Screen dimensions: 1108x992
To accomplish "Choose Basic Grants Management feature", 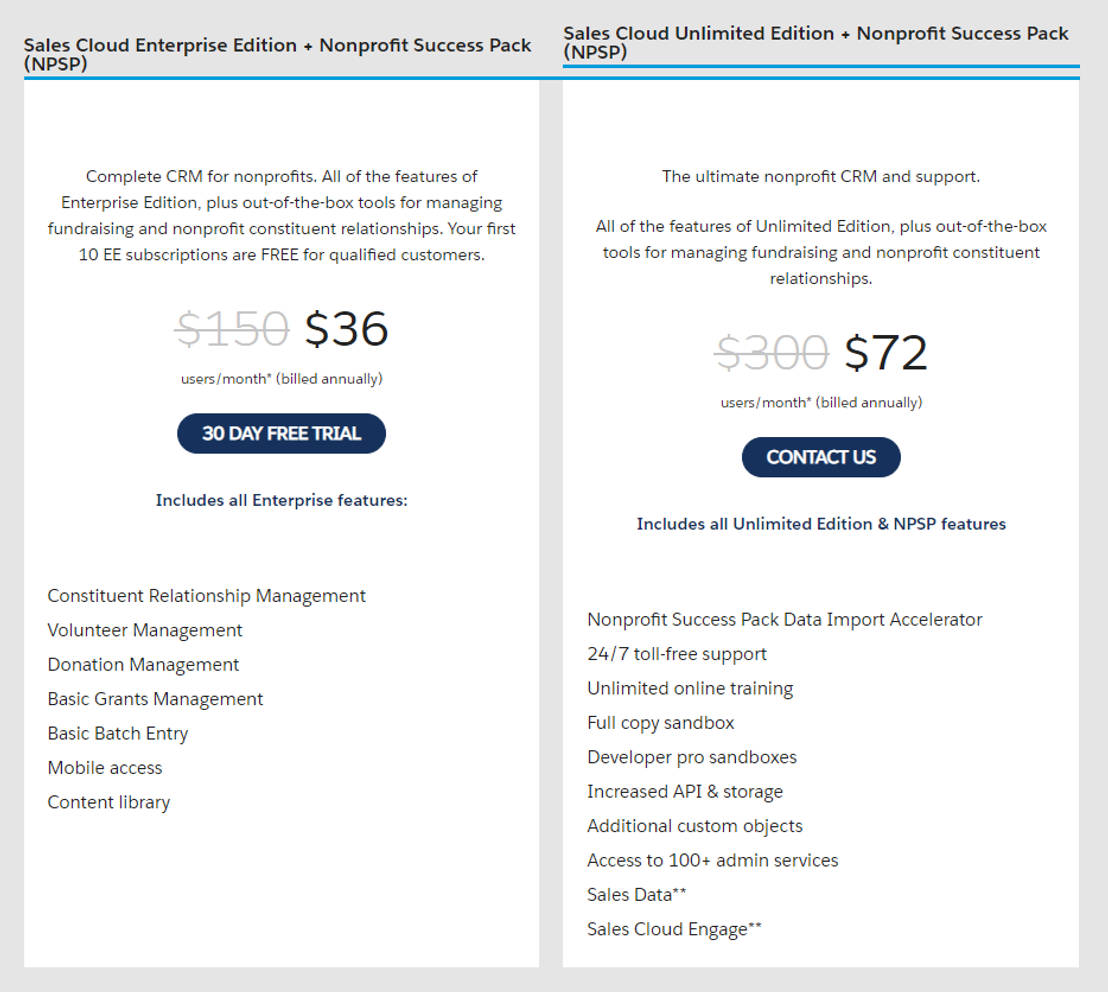I will (155, 699).
